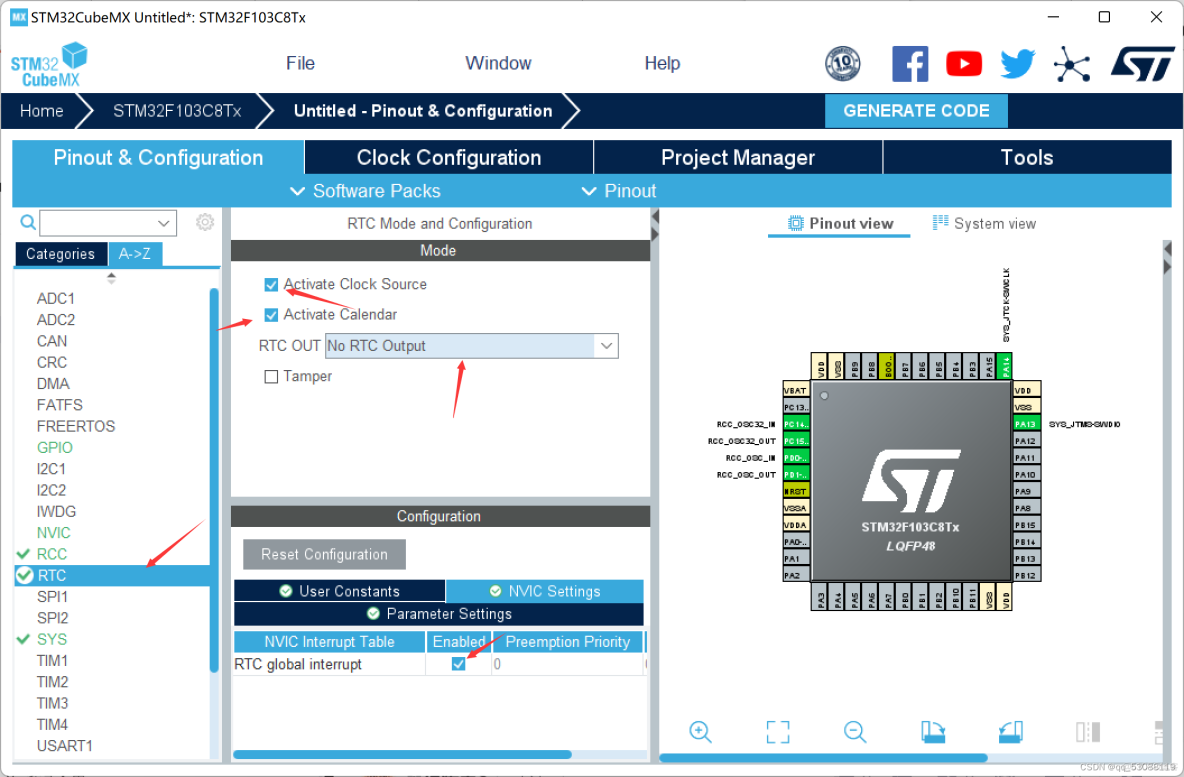
Task: Select RCC in the peripheral list
Action: (x=51, y=553)
